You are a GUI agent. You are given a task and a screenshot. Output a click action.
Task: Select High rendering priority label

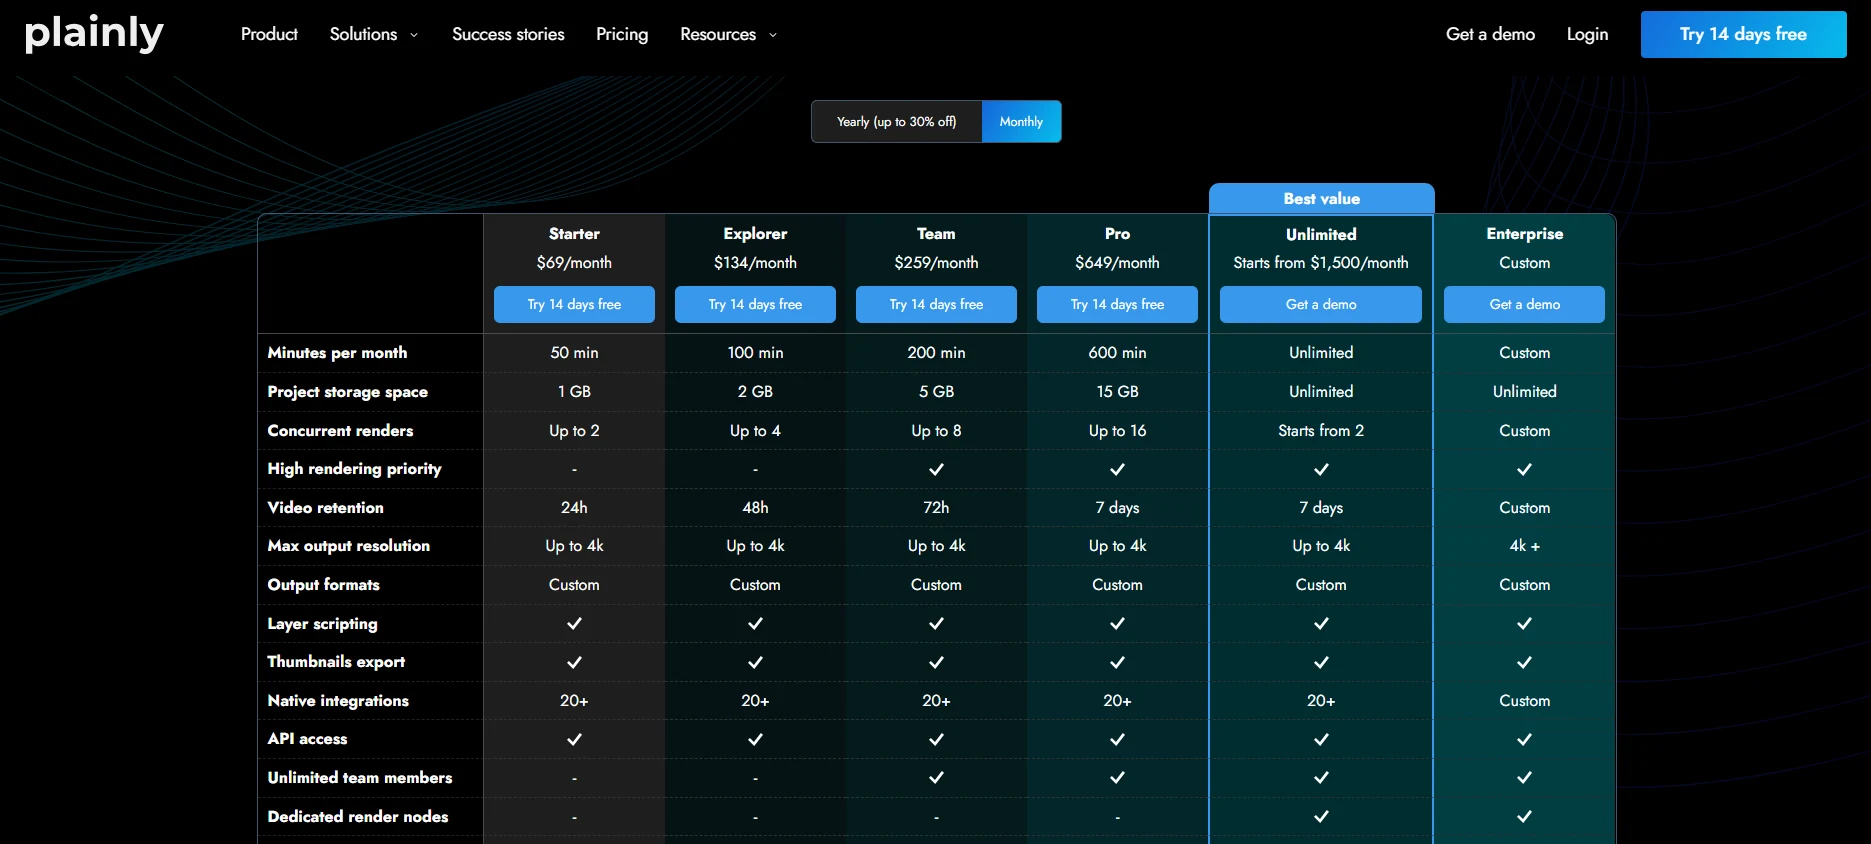[x=354, y=468]
